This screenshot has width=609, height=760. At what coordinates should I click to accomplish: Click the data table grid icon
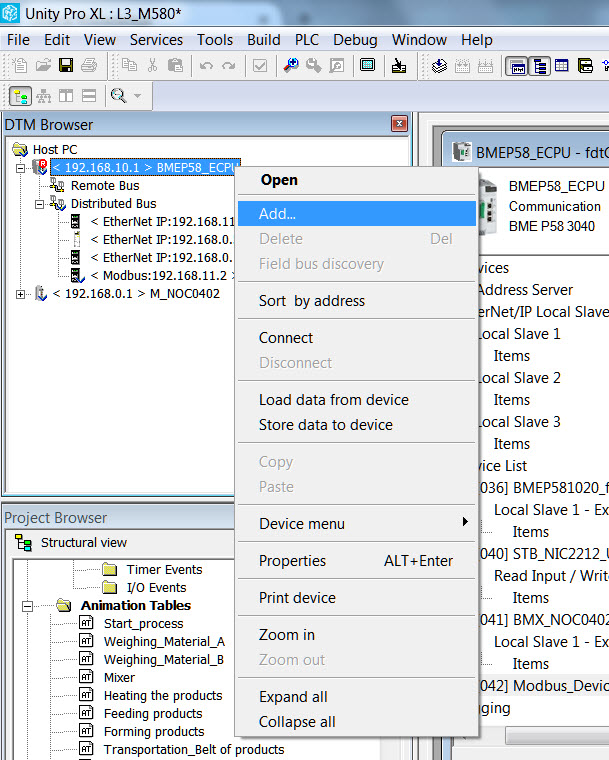pyautogui.click(x=561, y=65)
